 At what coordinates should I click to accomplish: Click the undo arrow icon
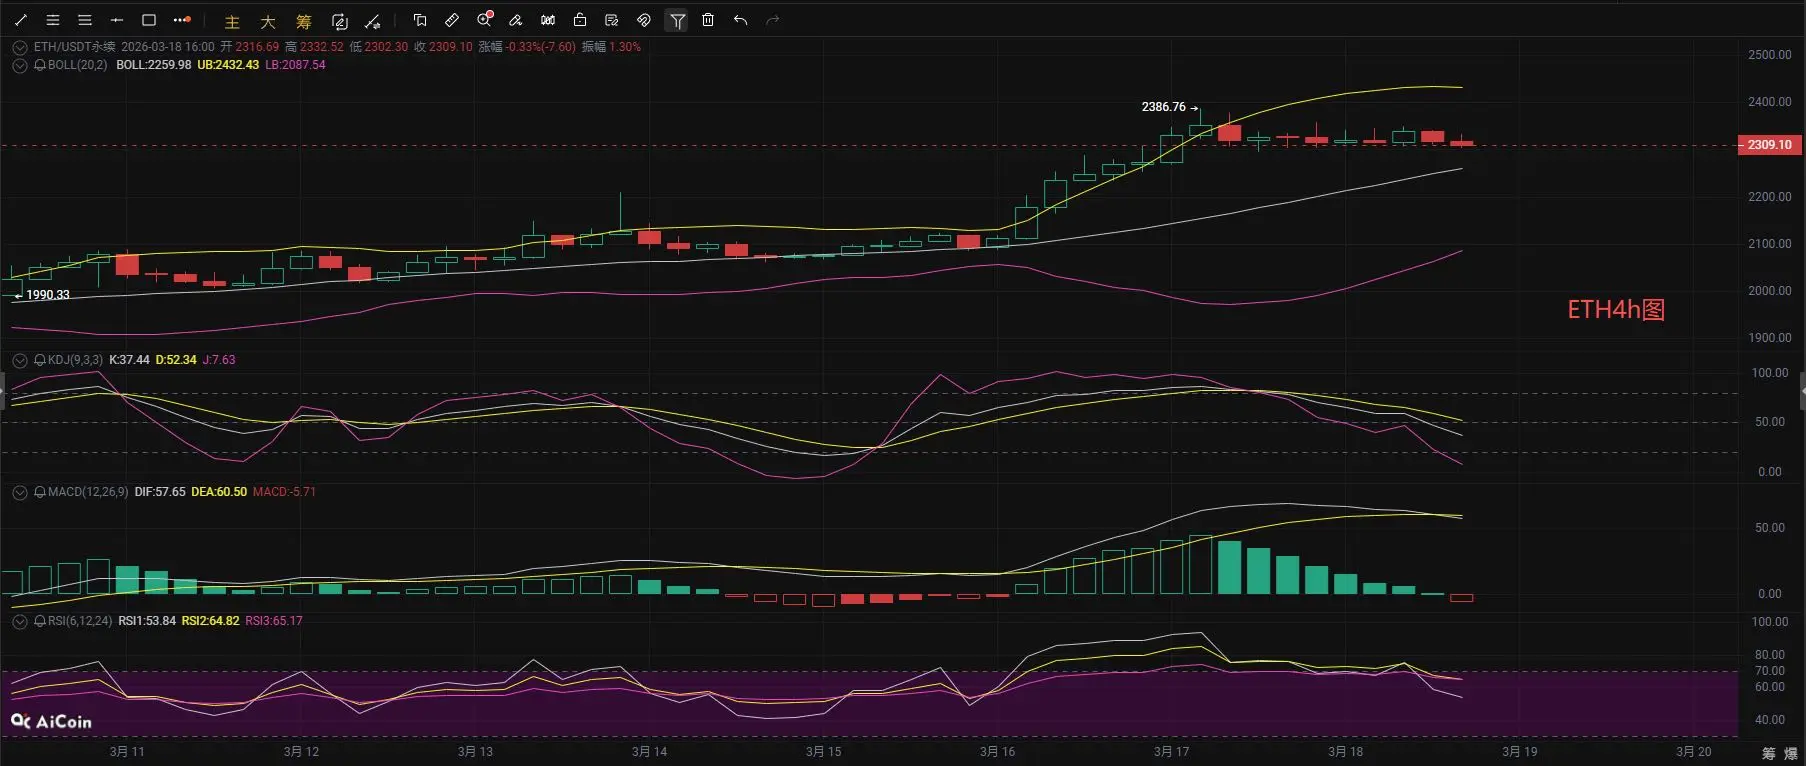click(740, 20)
